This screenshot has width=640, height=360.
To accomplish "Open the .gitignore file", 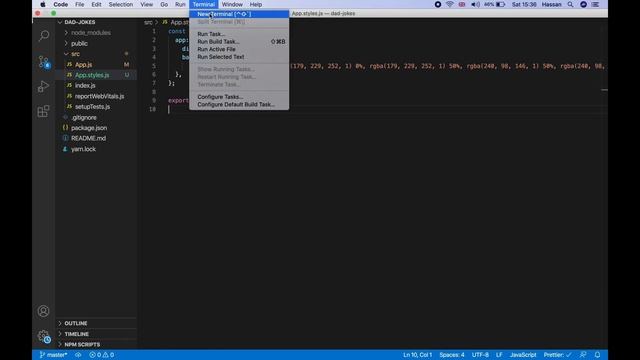I will coord(96,118).
